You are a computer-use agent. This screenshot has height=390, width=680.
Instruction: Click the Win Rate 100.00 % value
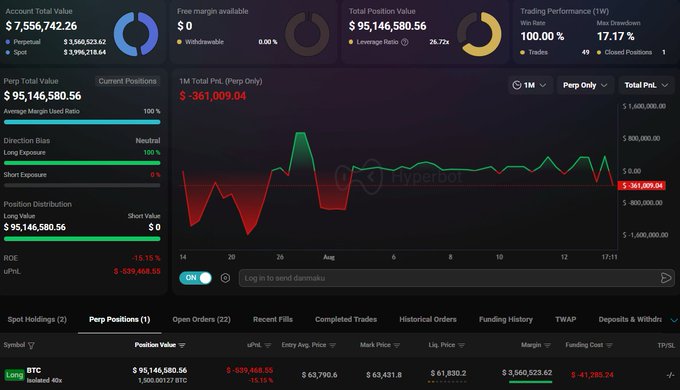542,36
